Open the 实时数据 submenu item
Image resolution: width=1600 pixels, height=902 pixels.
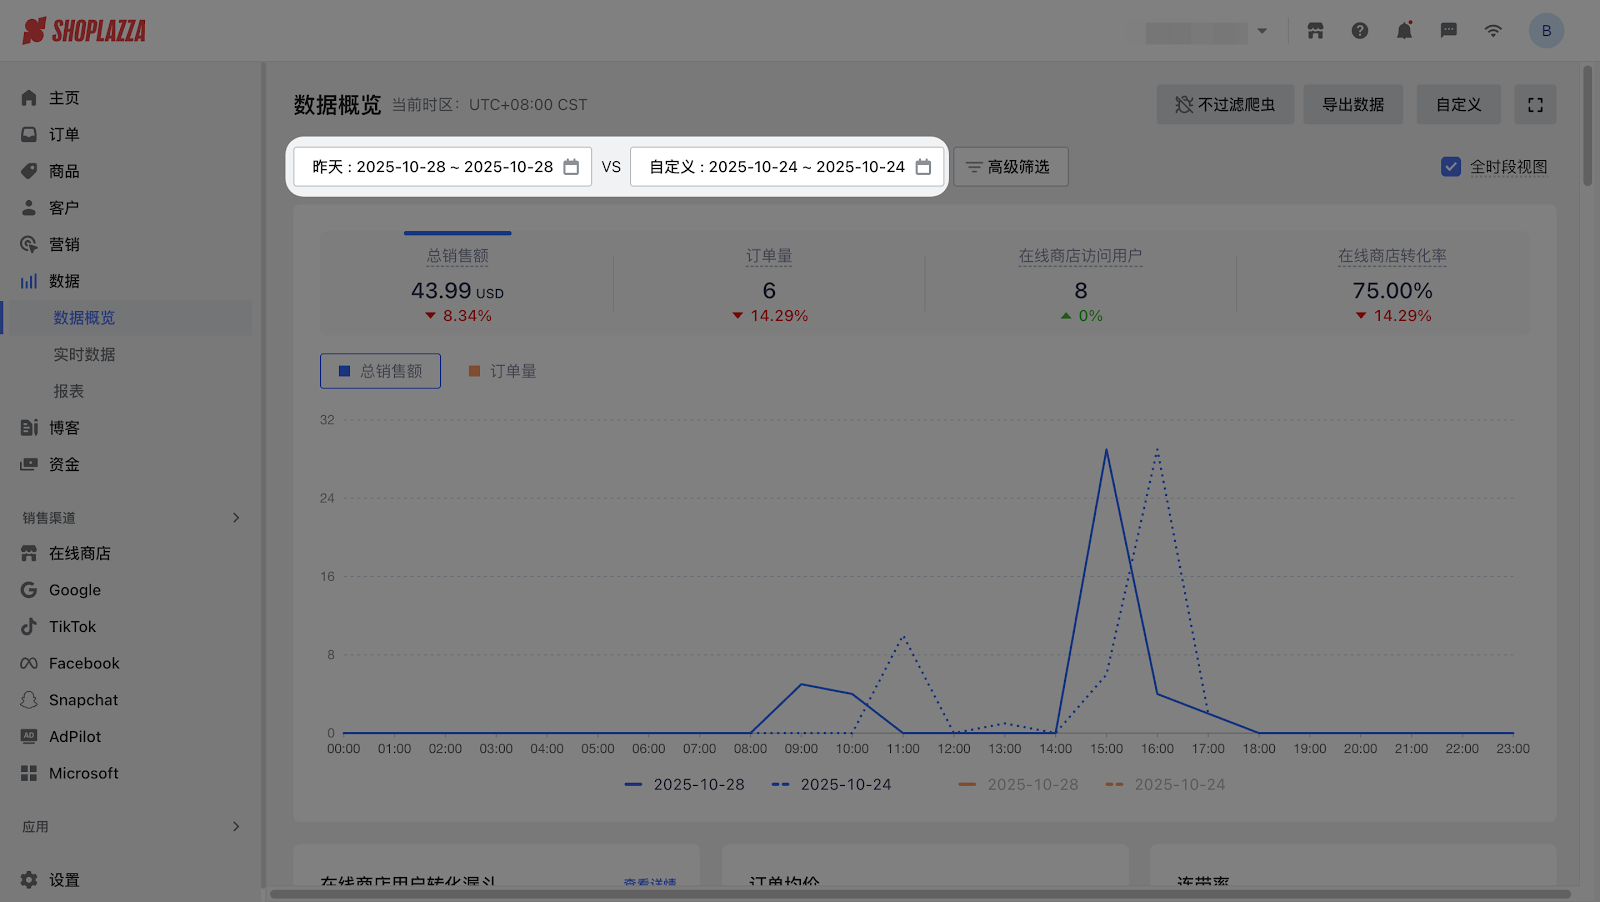point(84,355)
